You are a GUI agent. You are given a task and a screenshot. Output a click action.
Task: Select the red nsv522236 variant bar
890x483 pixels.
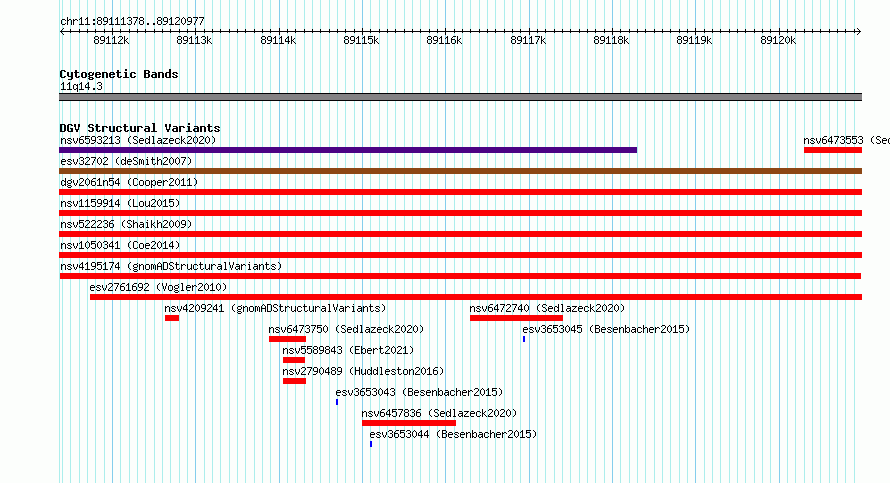coord(460,234)
